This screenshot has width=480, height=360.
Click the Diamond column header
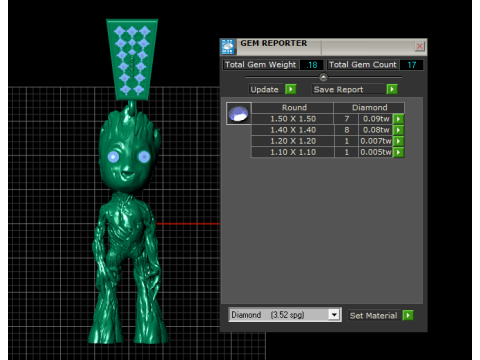(370, 108)
